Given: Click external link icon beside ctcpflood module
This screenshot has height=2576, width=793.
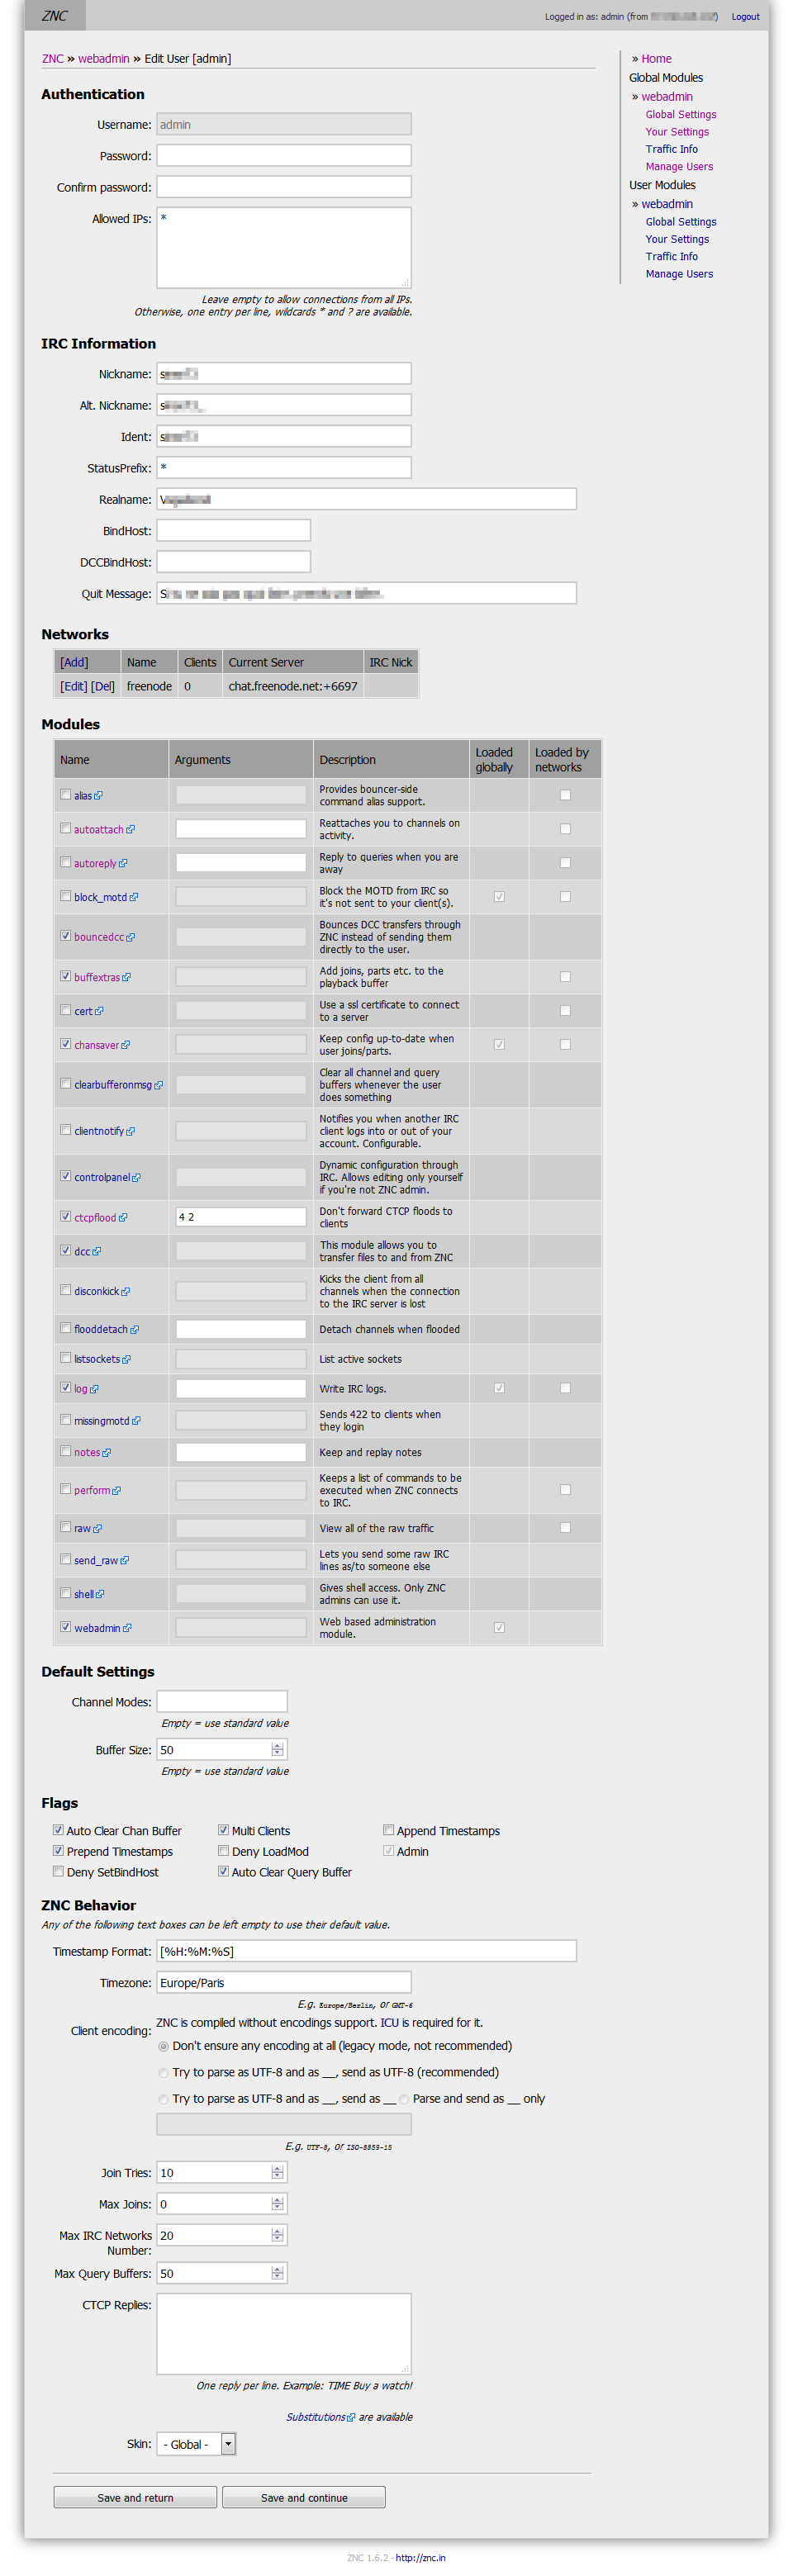Looking at the screenshot, I should (123, 1218).
